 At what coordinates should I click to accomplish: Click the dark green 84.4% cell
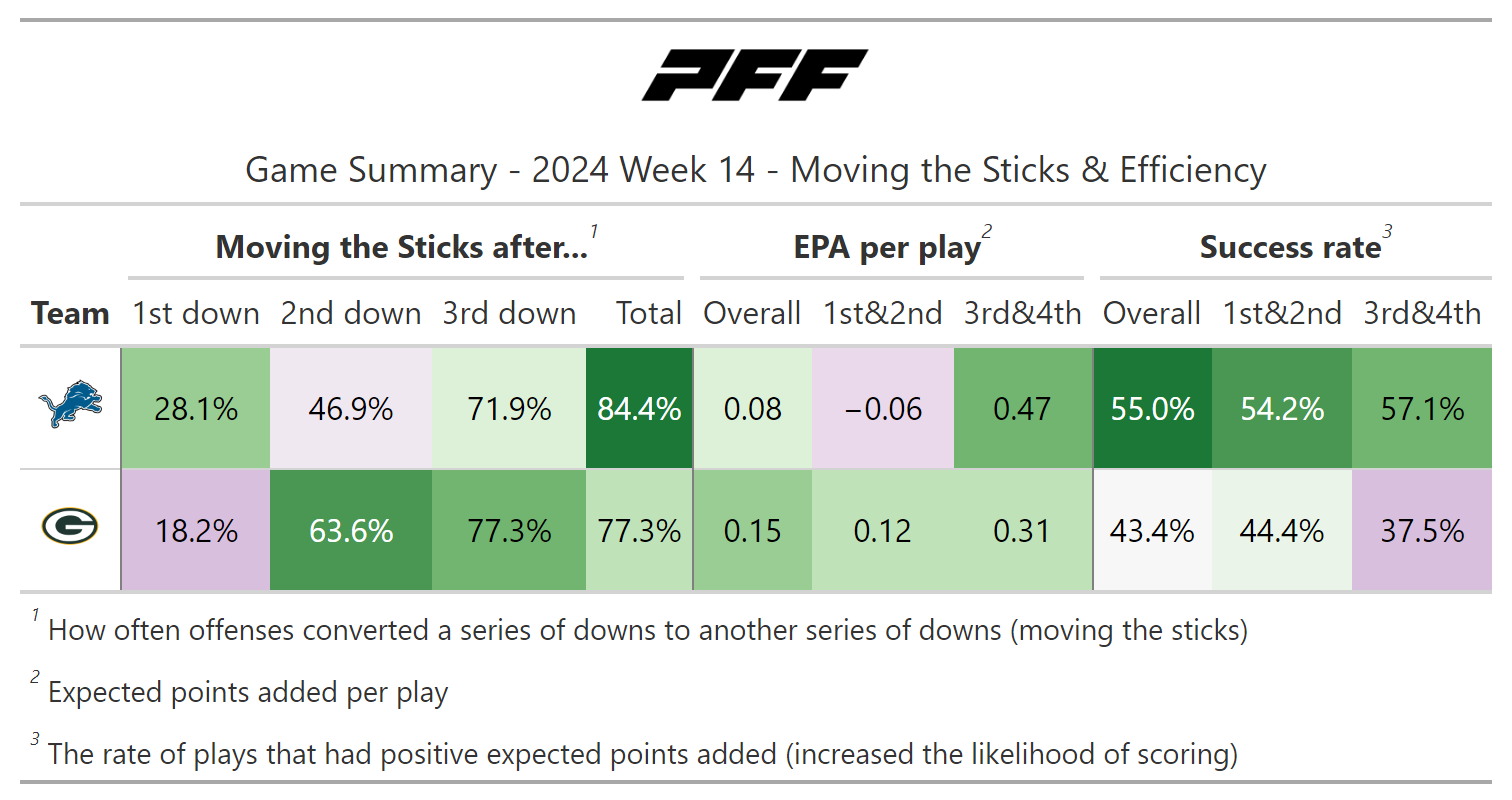639,408
